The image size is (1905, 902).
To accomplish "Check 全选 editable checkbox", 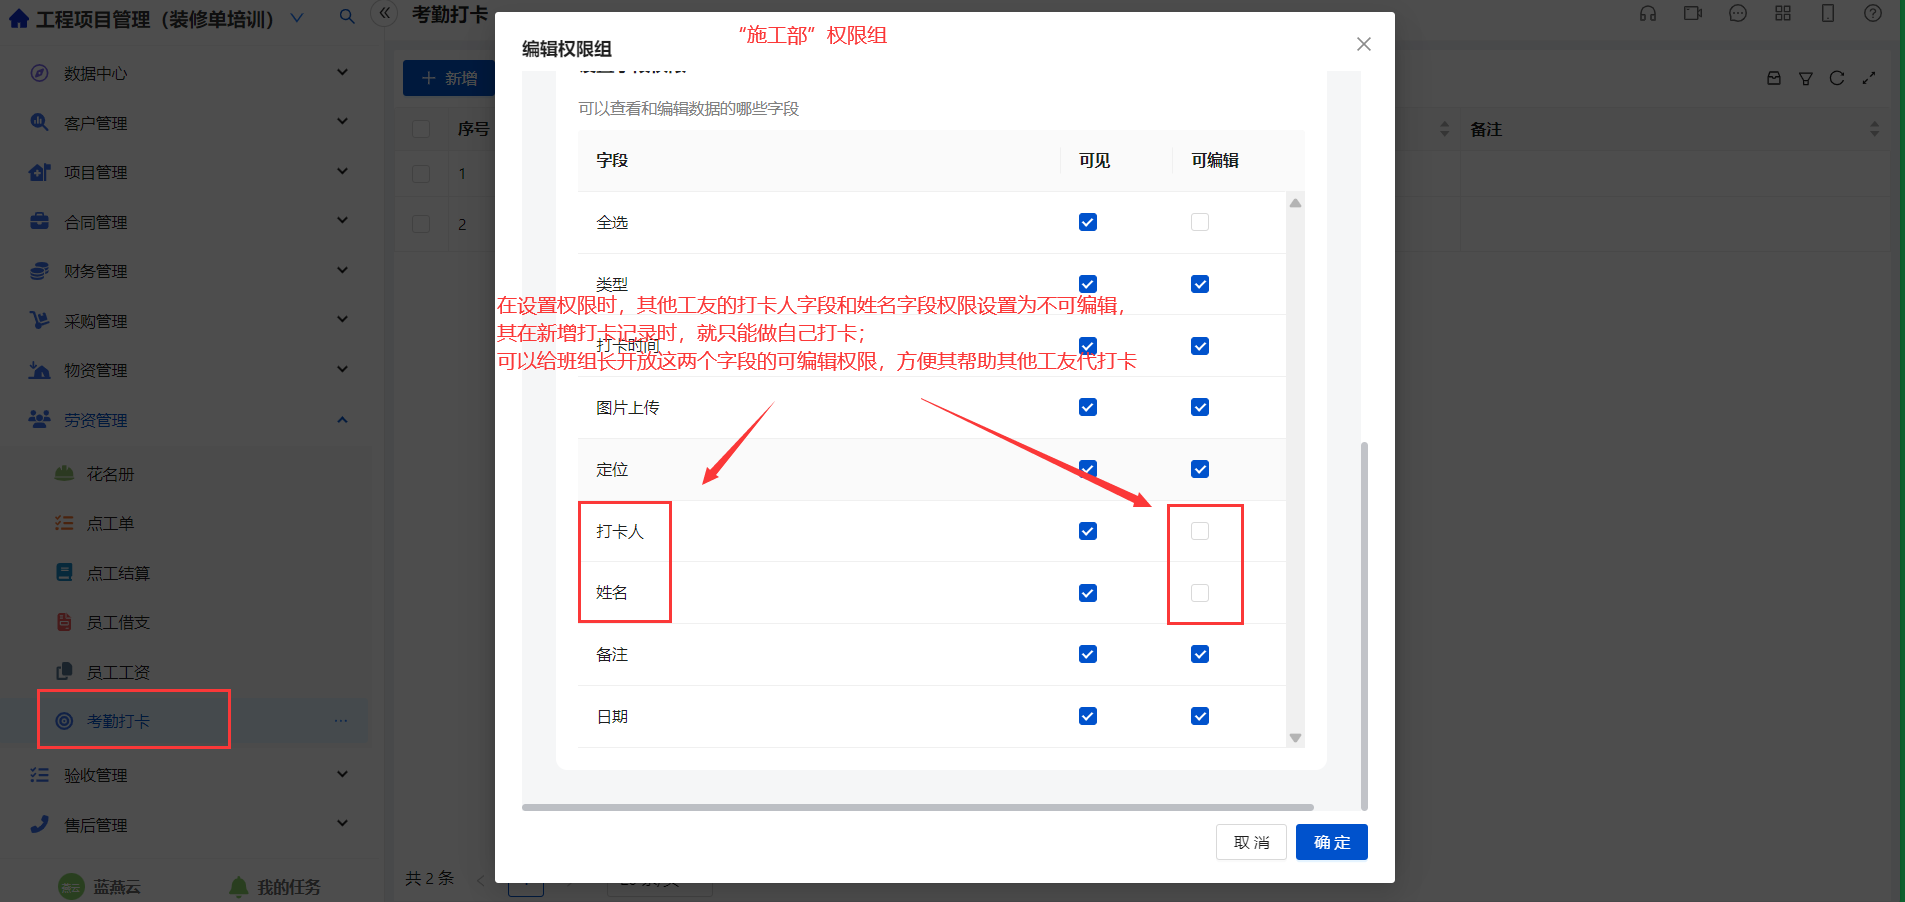I will pyautogui.click(x=1200, y=222).
